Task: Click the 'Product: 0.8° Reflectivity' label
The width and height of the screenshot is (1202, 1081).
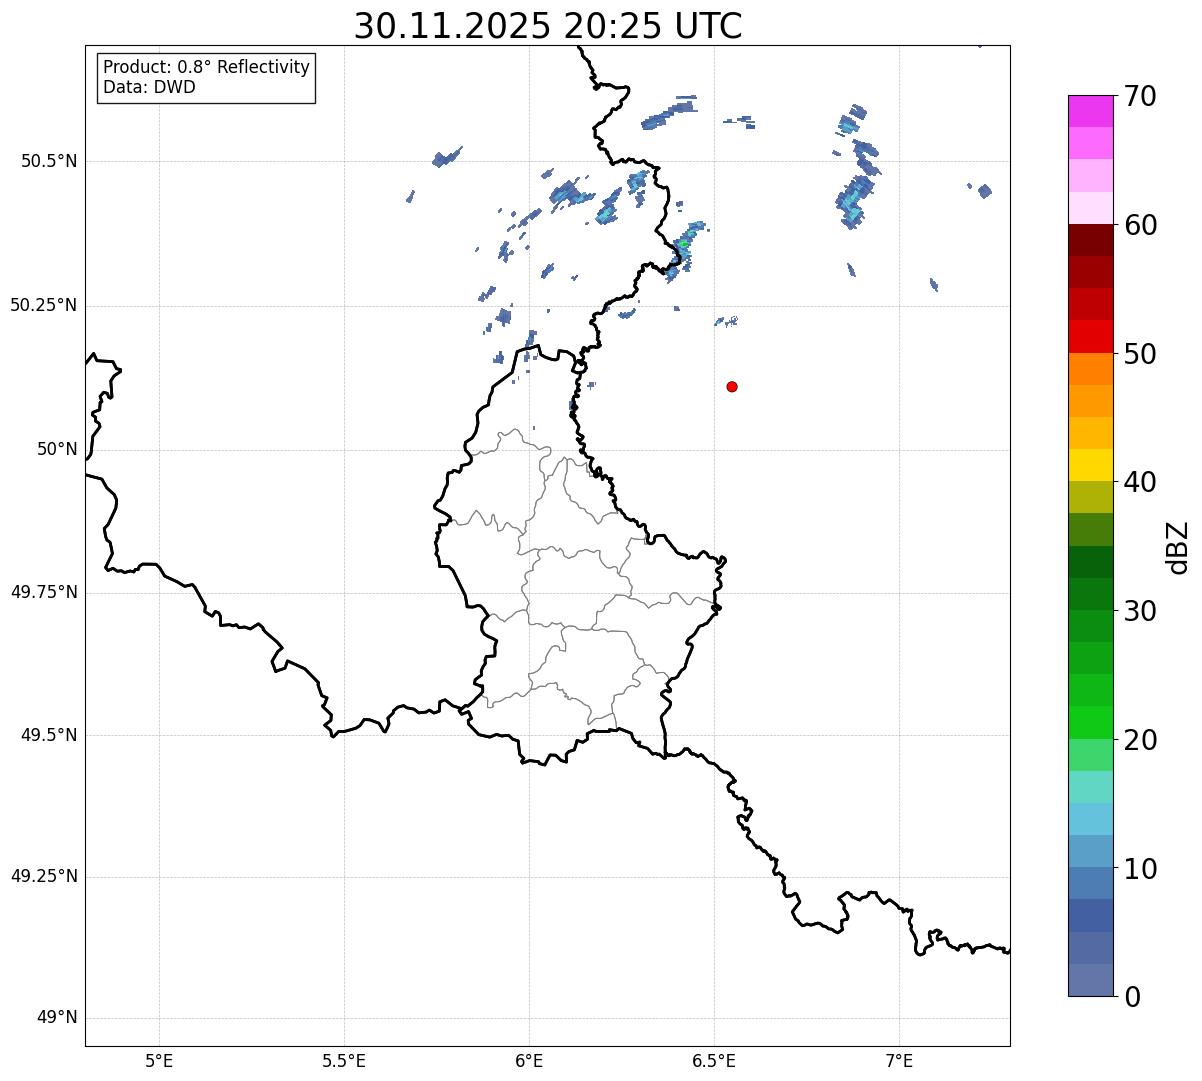Action: (x=207, y=67)
